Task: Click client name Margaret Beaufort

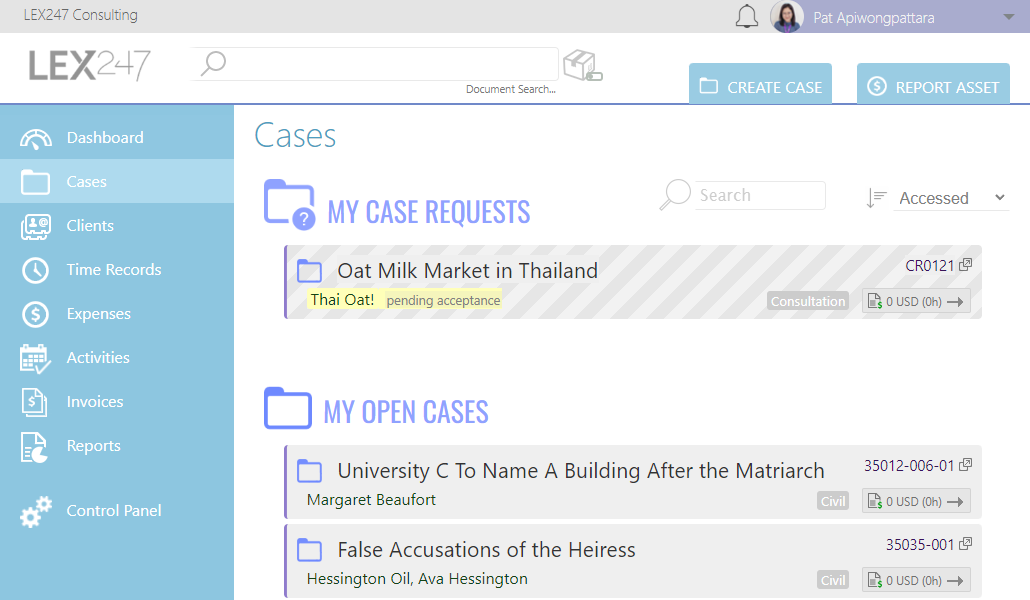Action: pyautogui.click(x=371, y=499)
